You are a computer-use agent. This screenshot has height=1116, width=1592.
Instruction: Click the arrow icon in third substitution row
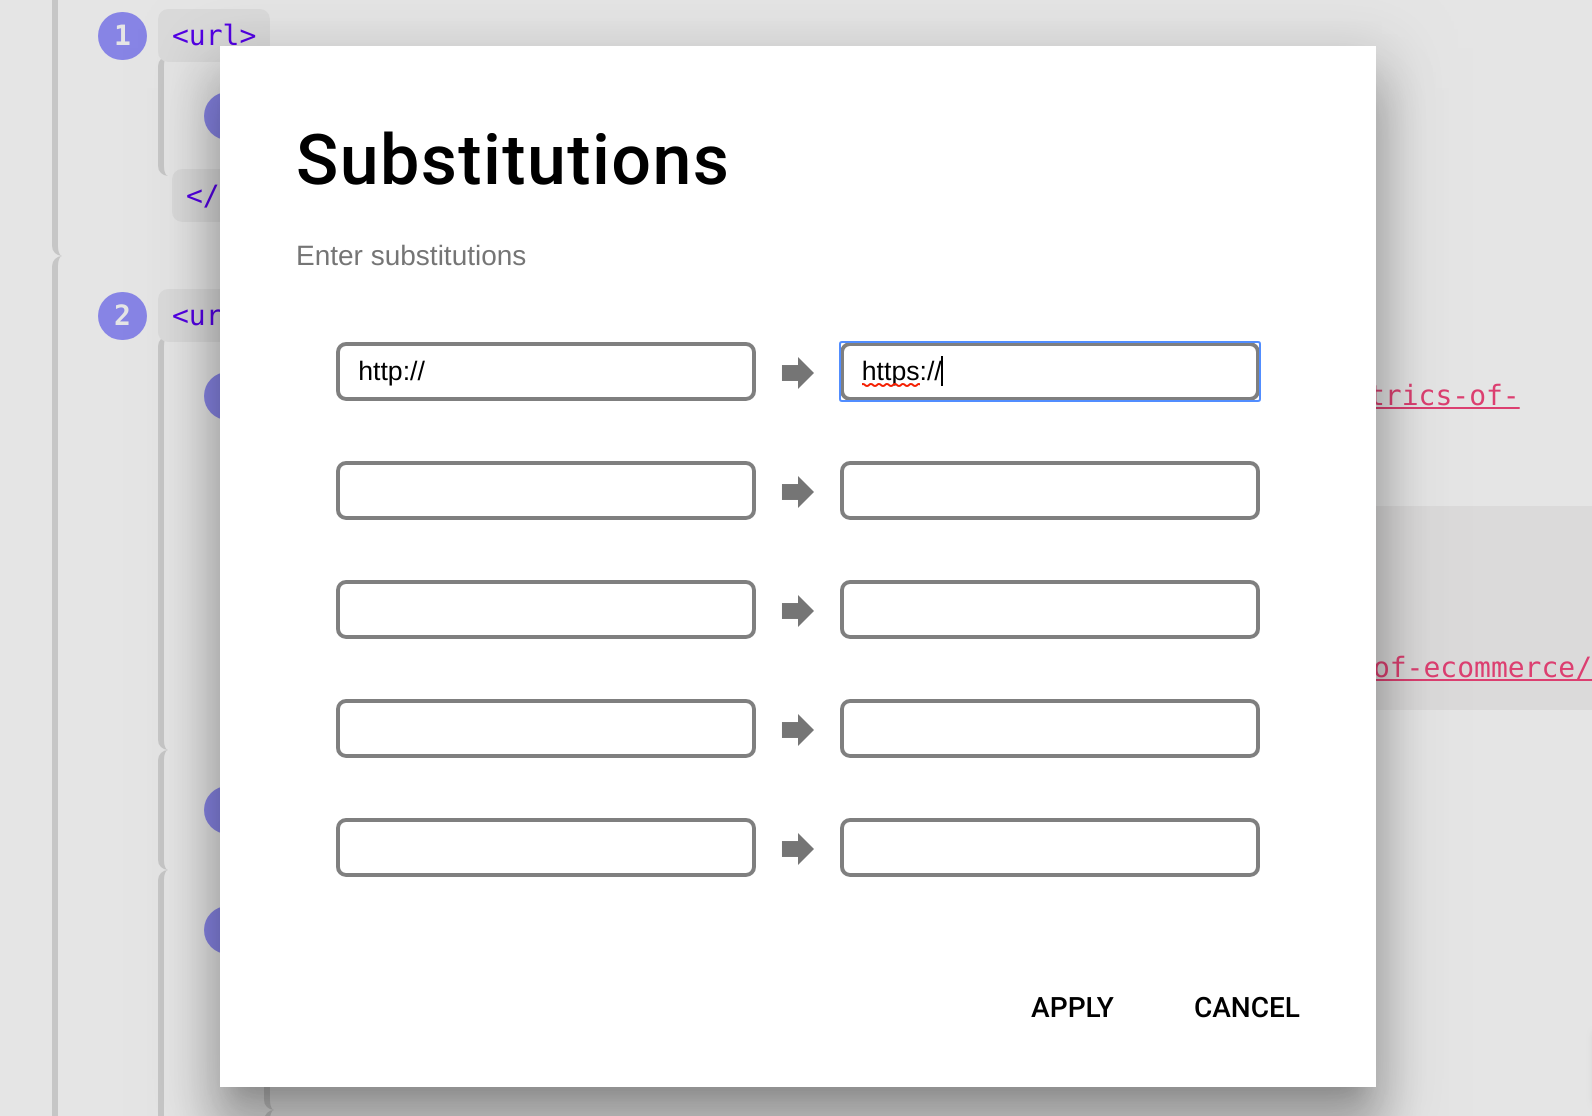click(797, 611)
